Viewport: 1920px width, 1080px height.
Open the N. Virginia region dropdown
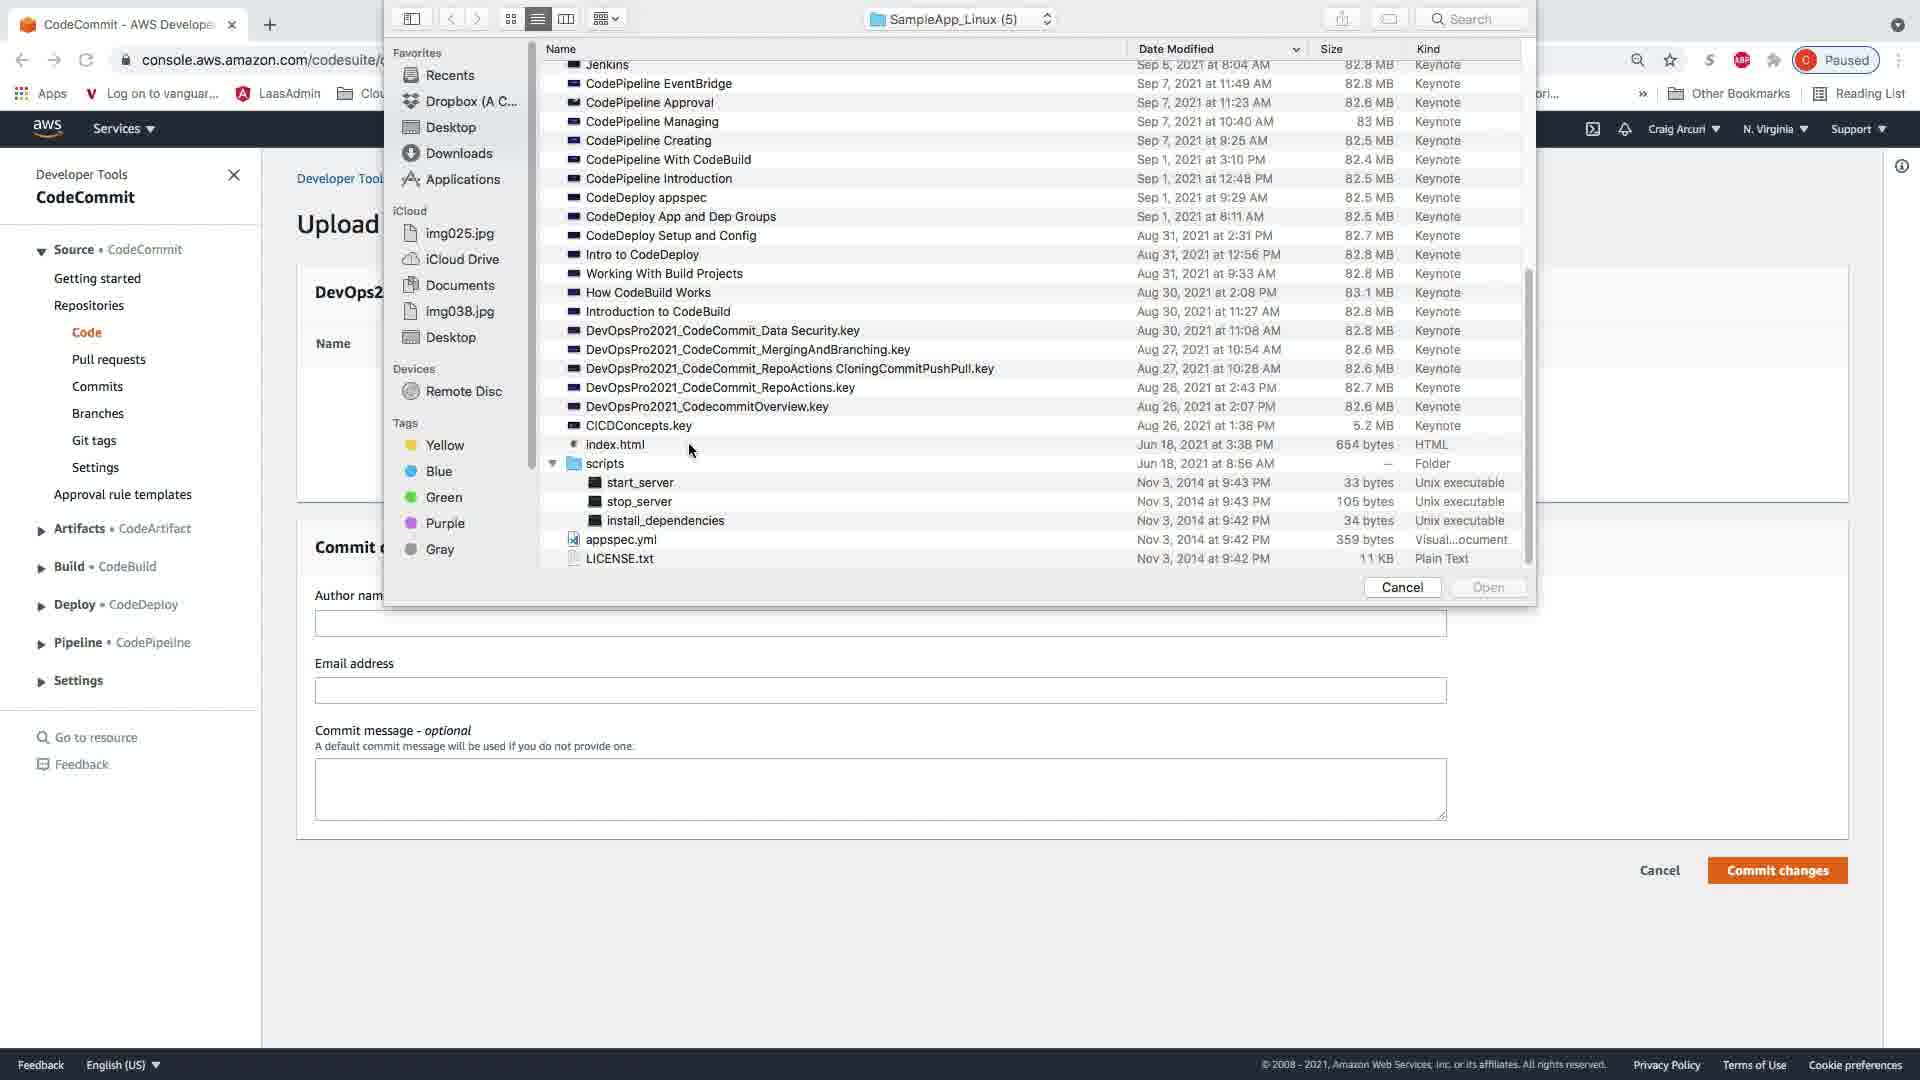[x=1775, y=129]
